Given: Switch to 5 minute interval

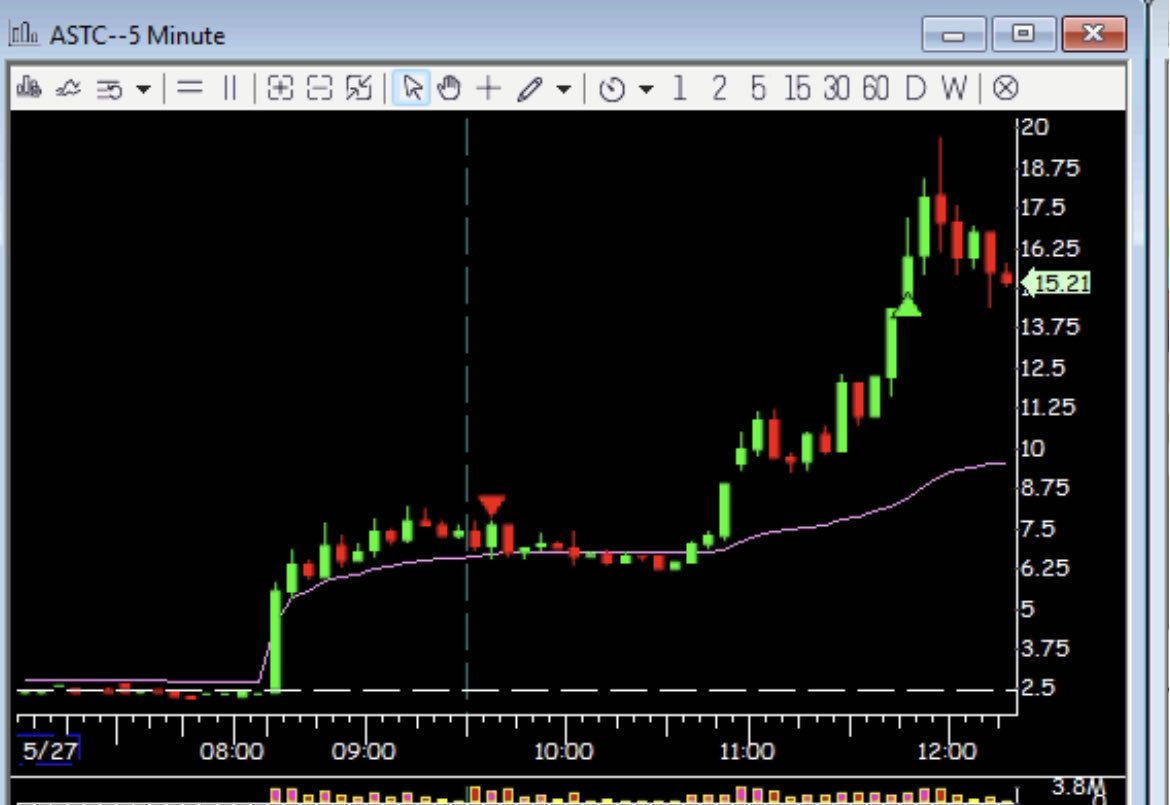Looking at the screenshot, I should coord(758,88).
